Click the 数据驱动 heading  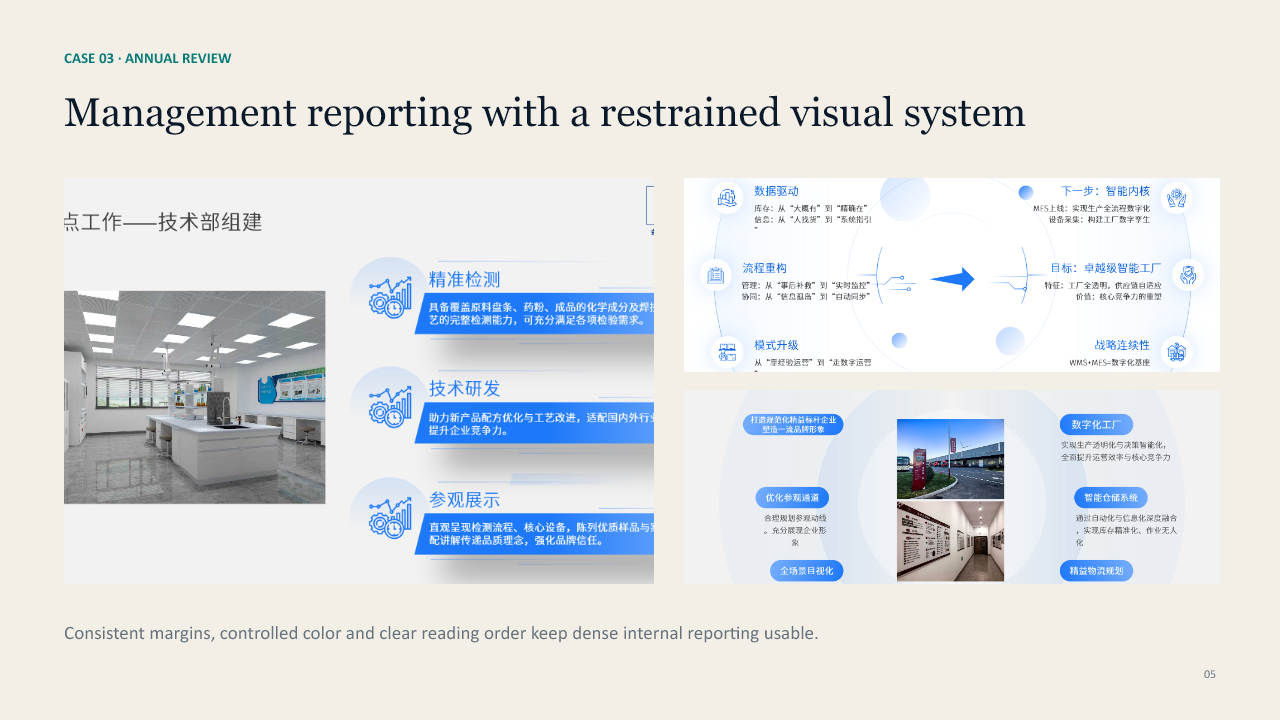point(776,191)
